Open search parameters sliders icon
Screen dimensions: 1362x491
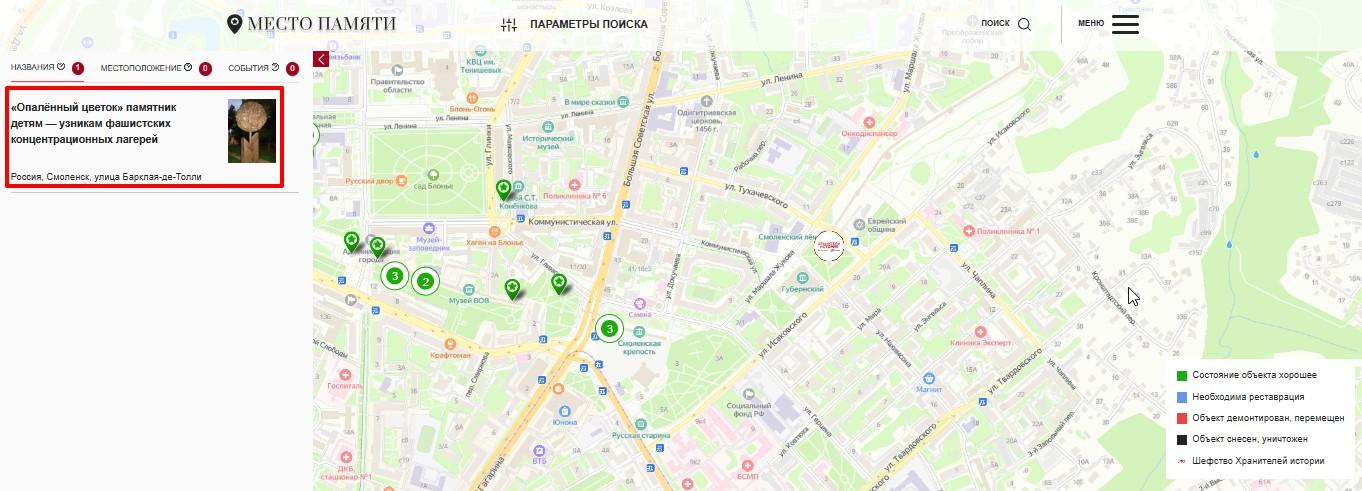coord(509,25)
